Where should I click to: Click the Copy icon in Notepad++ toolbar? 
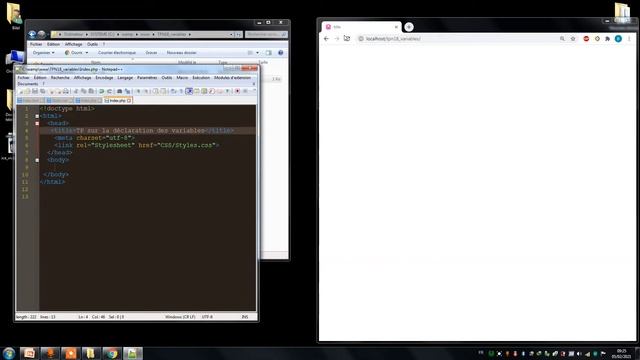coord(83,91)
